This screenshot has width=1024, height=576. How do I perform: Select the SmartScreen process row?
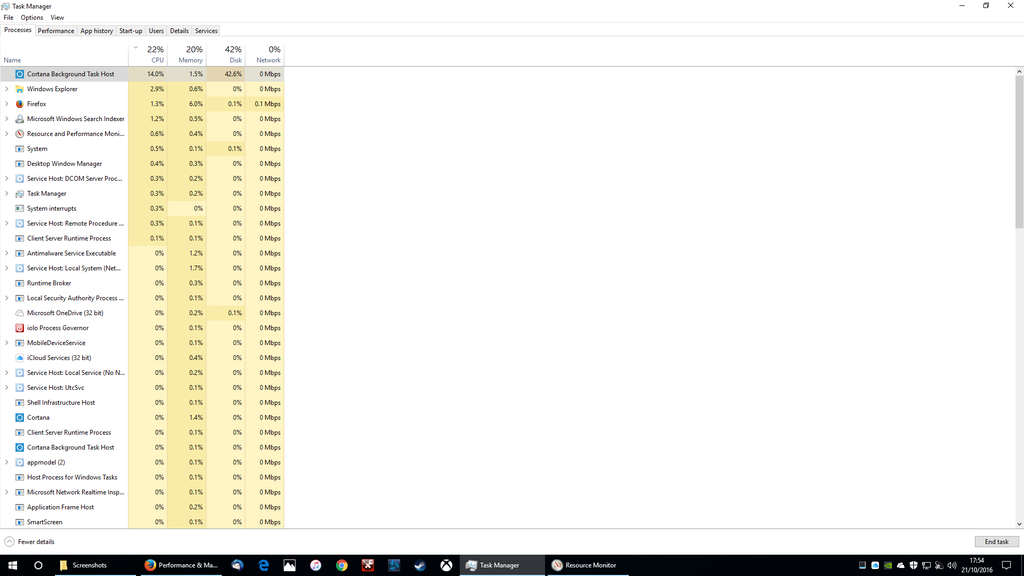[x=142, y=522]
